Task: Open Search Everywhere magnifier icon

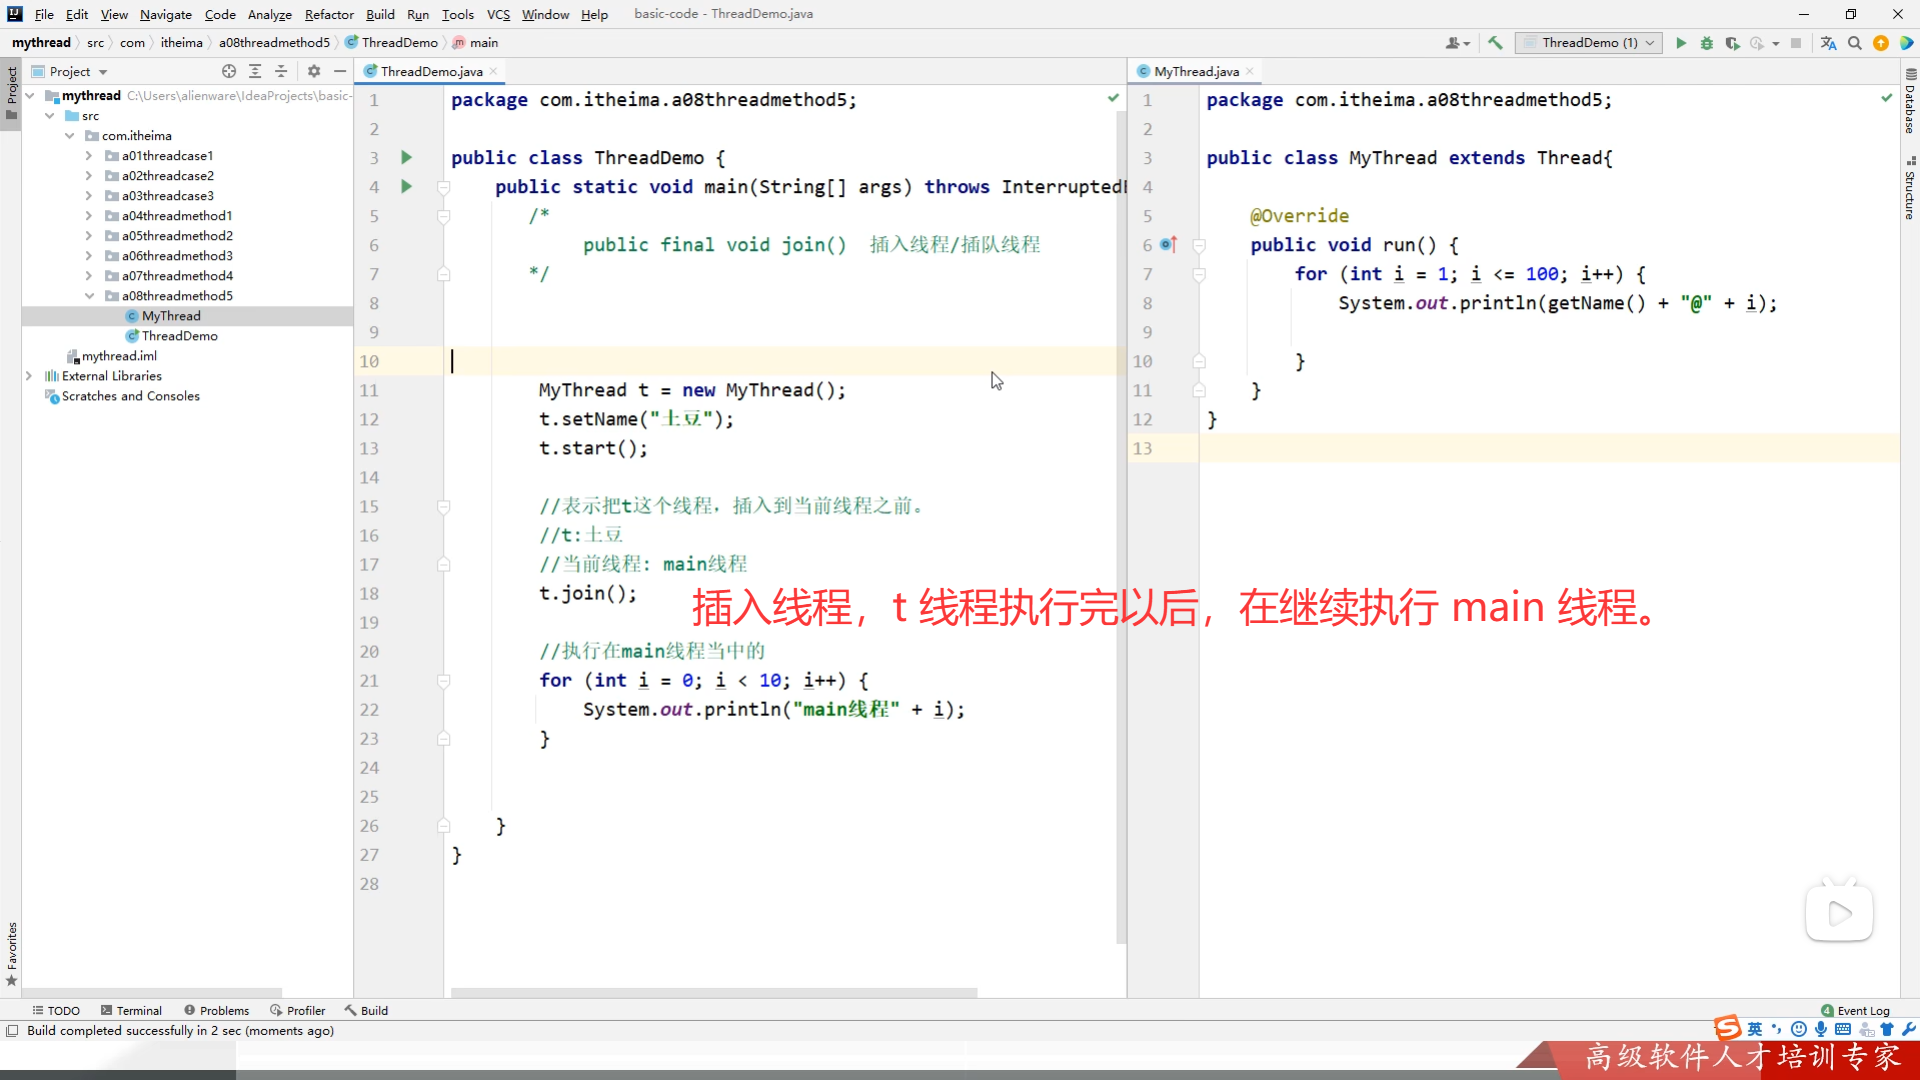Action: tap(1855, 43)
